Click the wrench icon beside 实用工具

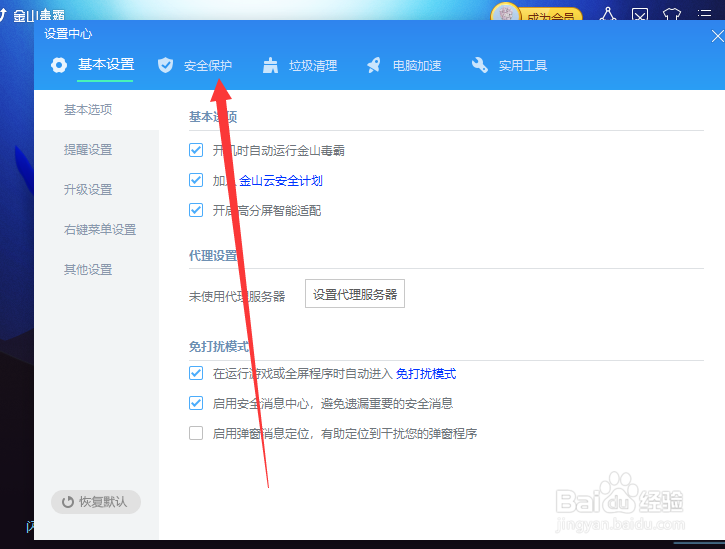click(x=479, y=65)
